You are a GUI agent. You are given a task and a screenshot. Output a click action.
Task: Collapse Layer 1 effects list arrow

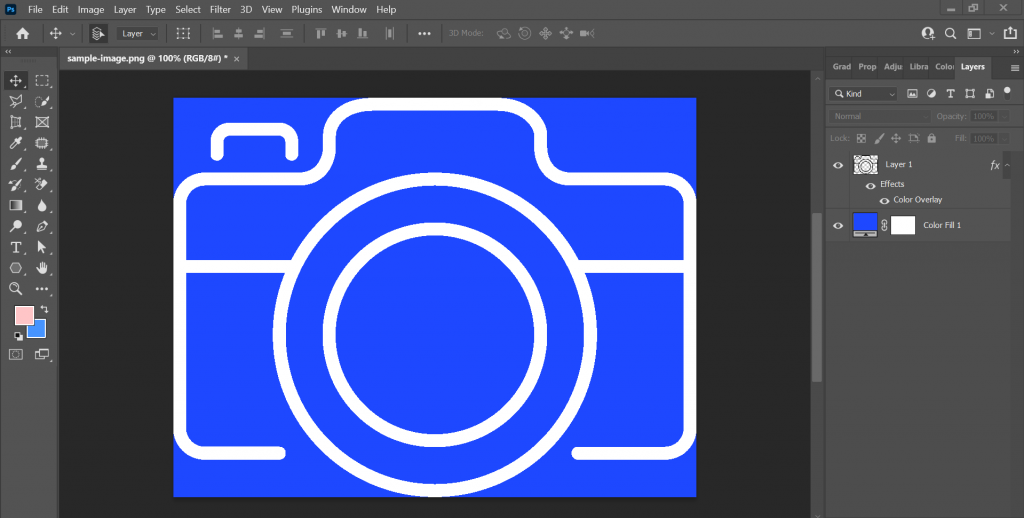click(1008, 165)
